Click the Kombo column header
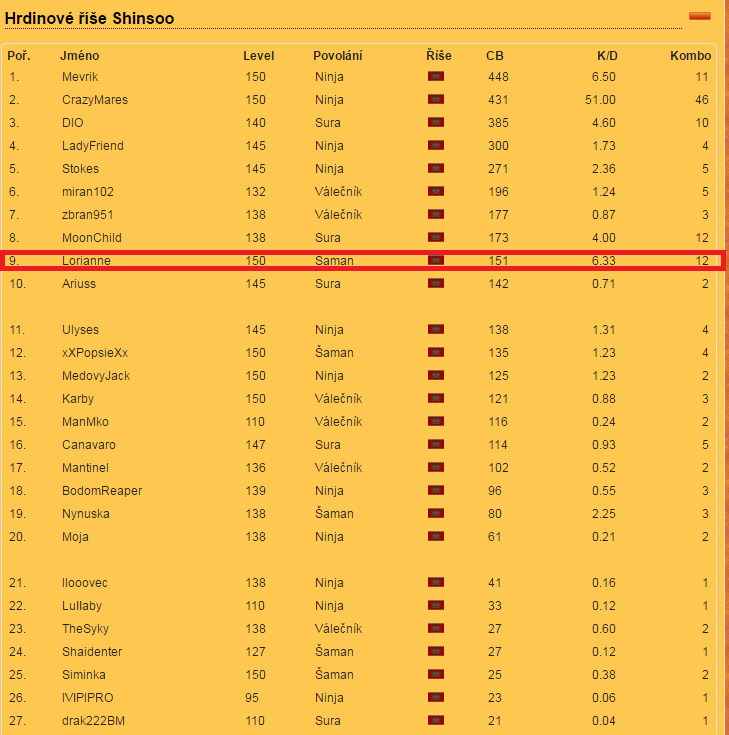The image size is (729, 735). click(x=690, y=56)
